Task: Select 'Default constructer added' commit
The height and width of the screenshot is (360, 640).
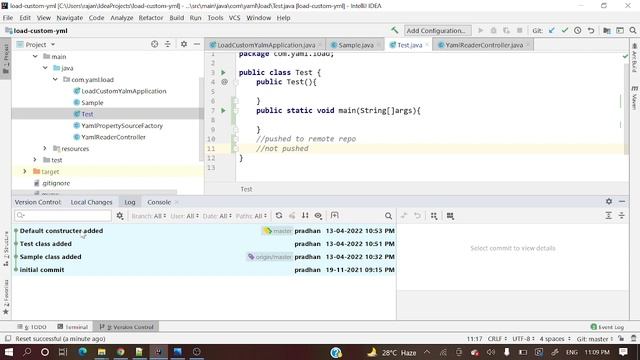Action: 204,231
